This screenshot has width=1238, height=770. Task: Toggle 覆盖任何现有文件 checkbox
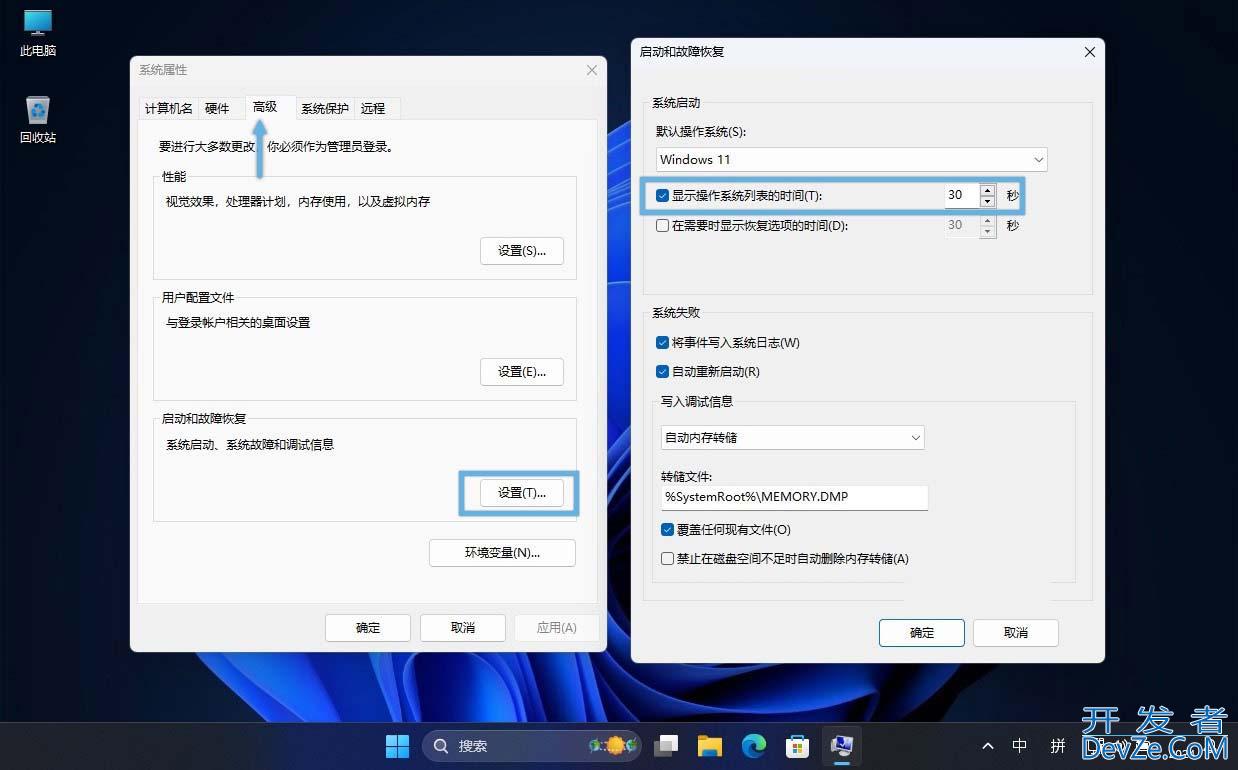[667, 529]
